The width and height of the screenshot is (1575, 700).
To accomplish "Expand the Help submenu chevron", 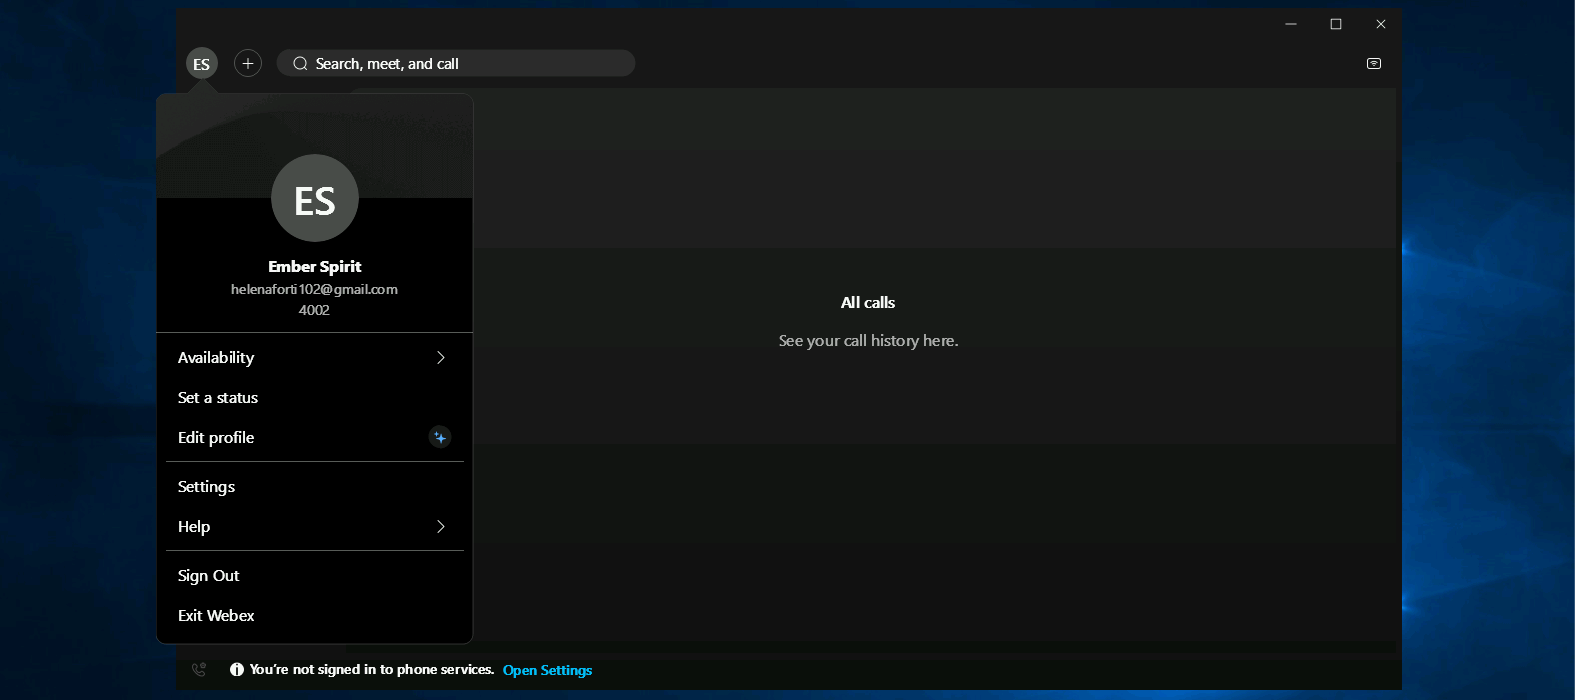I will click(x=441, y=527).
